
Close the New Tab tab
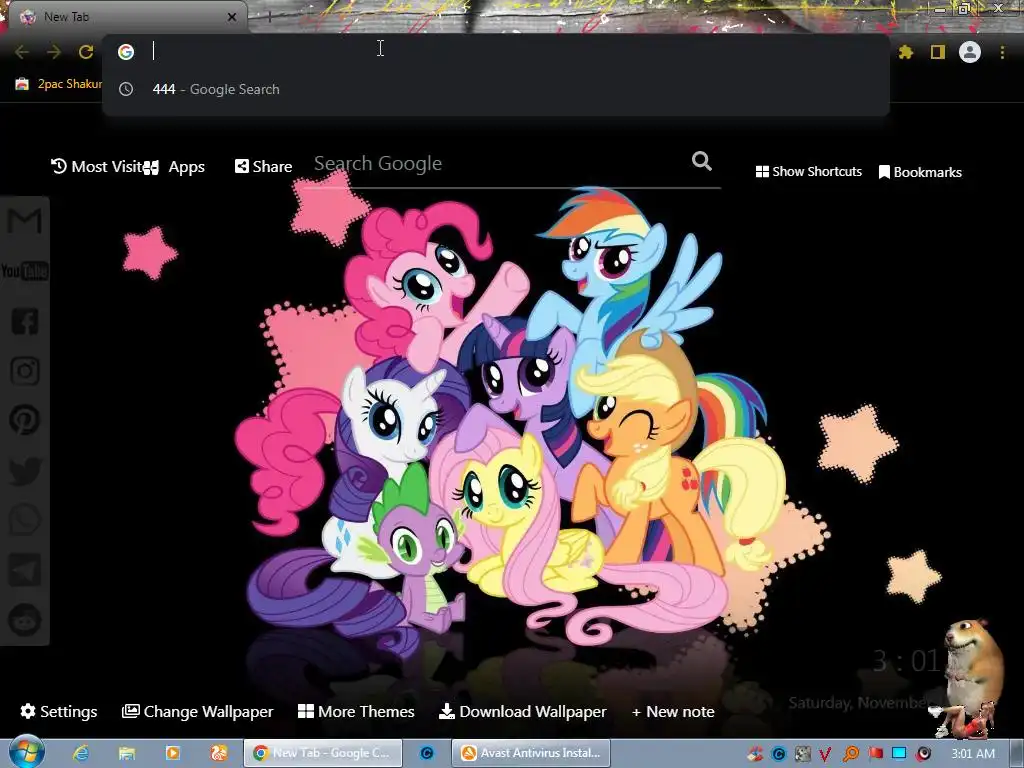tap(231, 17)
